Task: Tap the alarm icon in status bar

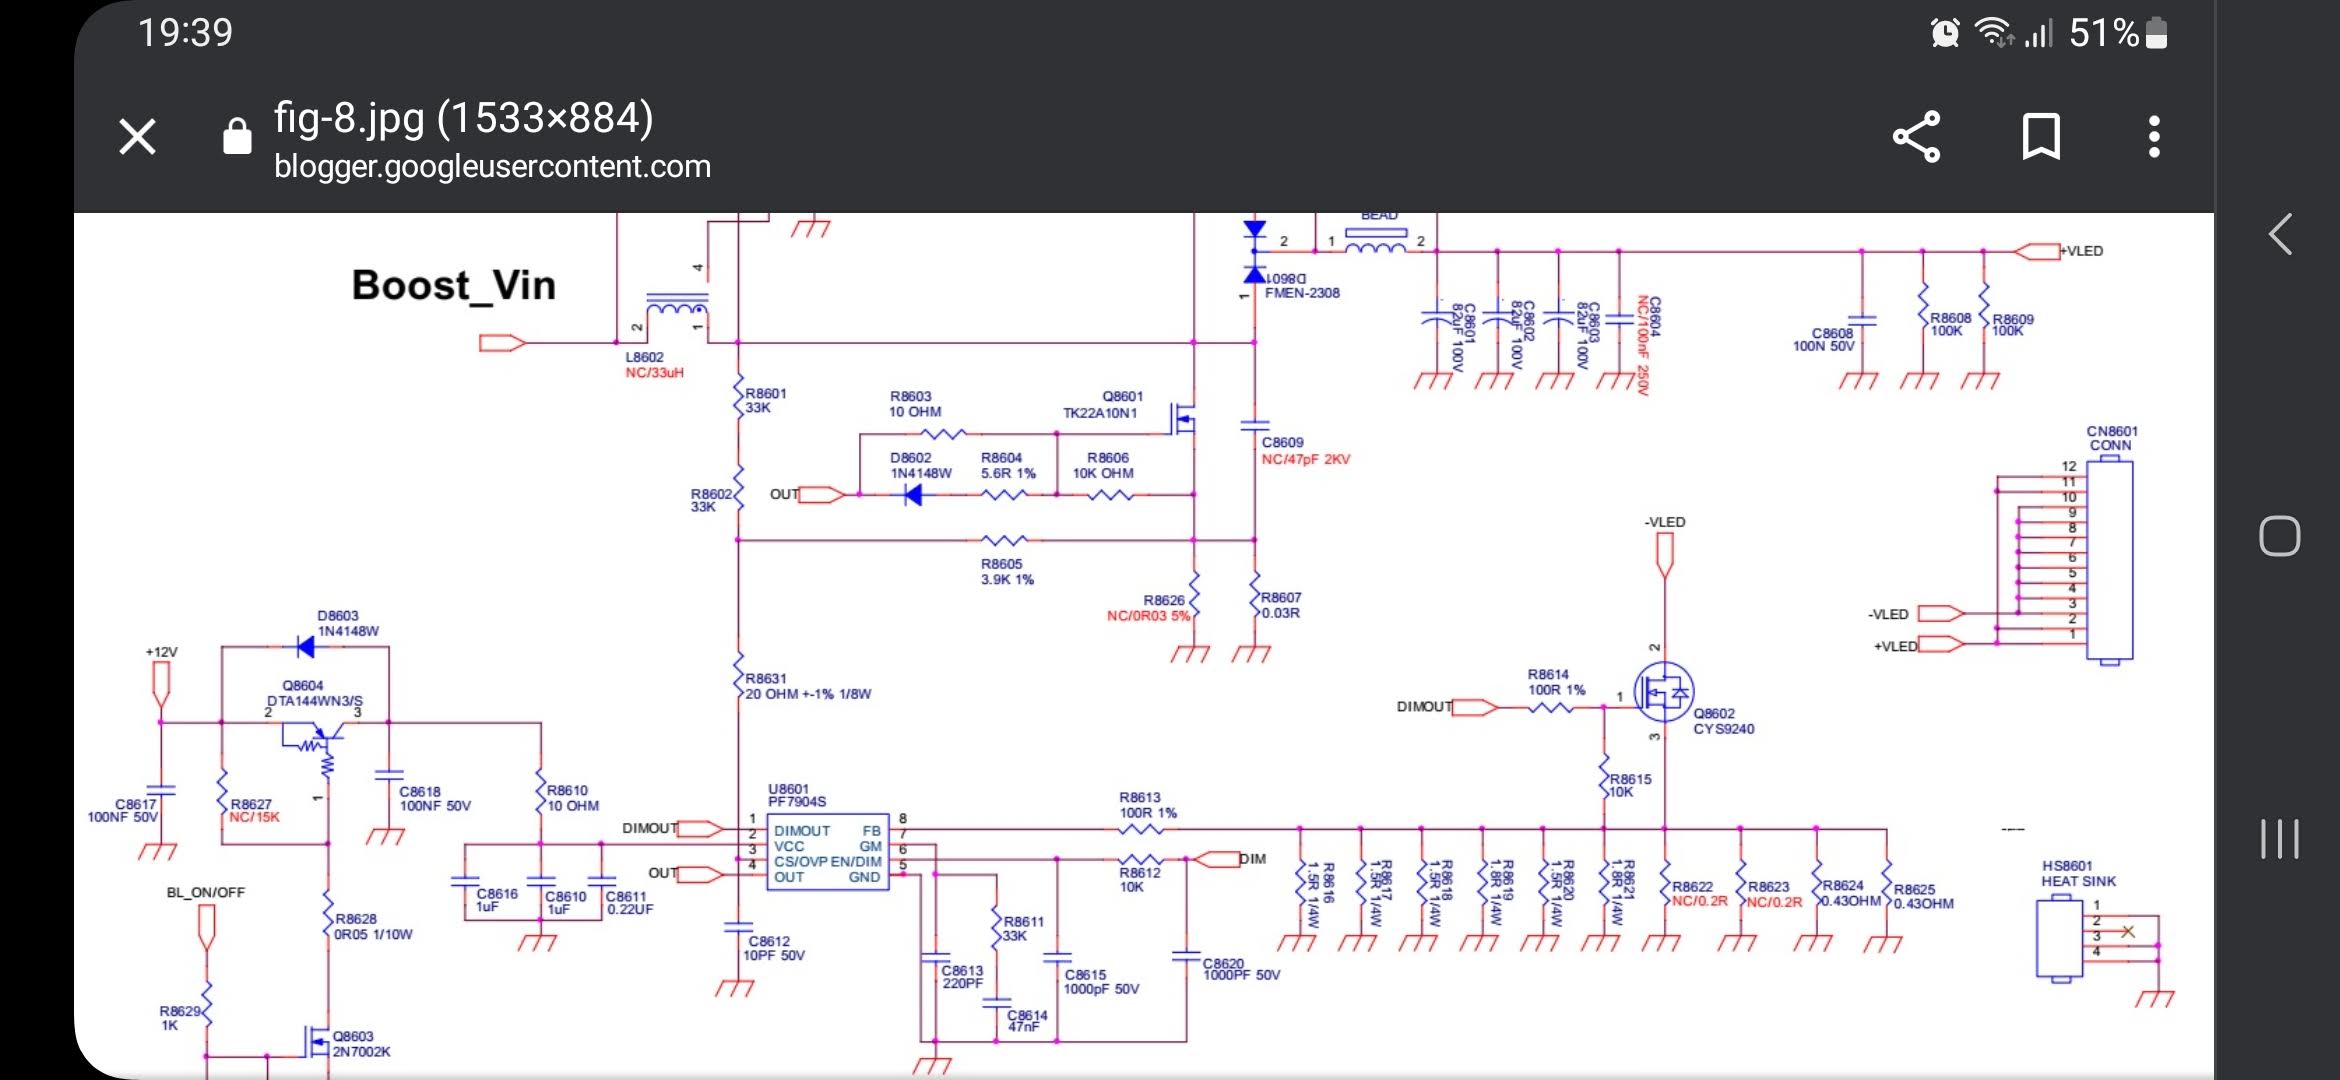Action: [1945, 33]
